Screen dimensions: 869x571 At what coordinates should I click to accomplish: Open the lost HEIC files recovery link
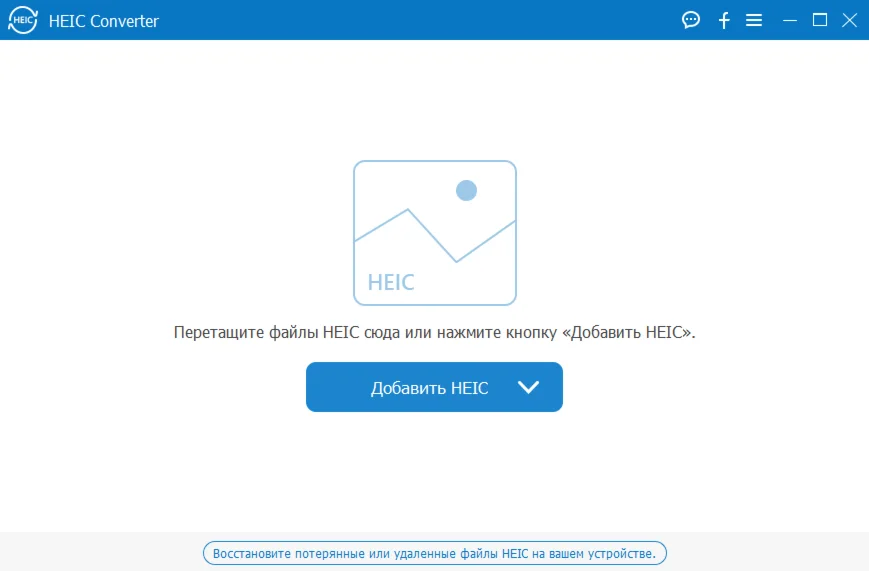[x=434, y=553]
